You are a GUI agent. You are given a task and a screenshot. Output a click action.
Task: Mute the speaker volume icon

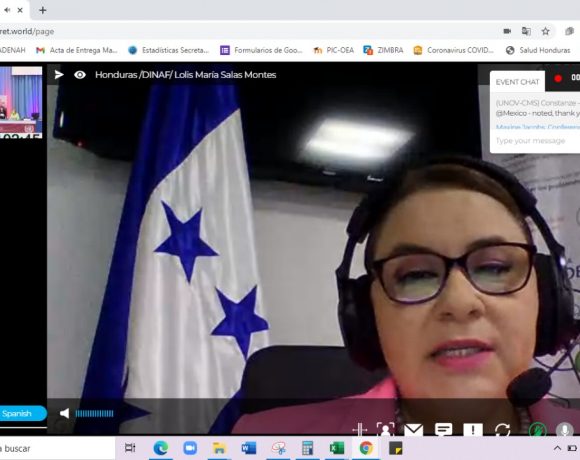click(64, 413)
